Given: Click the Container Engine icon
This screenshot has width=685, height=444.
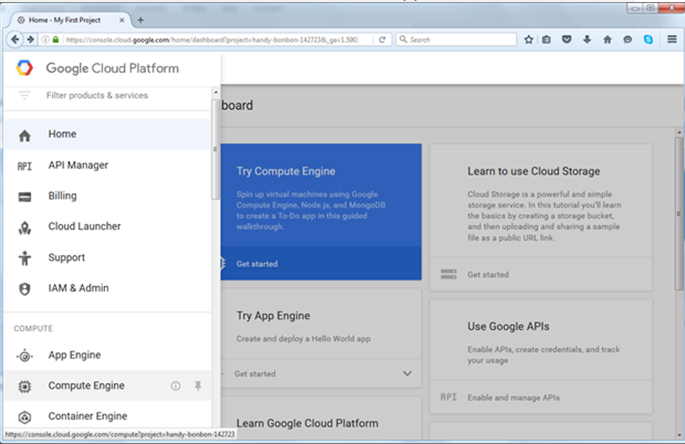Looking at the screenshot, I should (x=24, y=417).
